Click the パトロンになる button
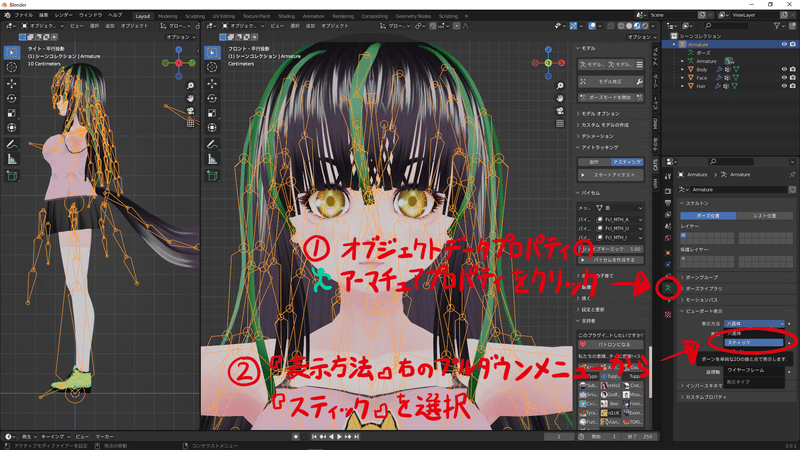Viewport: 800px width, 450px height. (x=611, y=344)
